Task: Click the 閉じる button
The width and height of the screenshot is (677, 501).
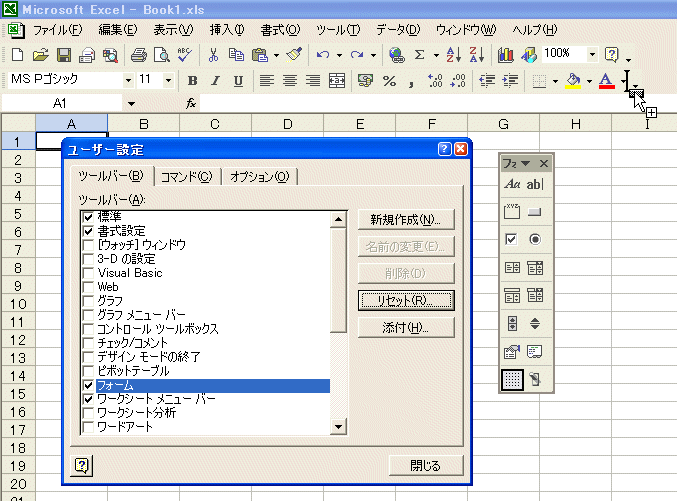Action: click(426, 466)
